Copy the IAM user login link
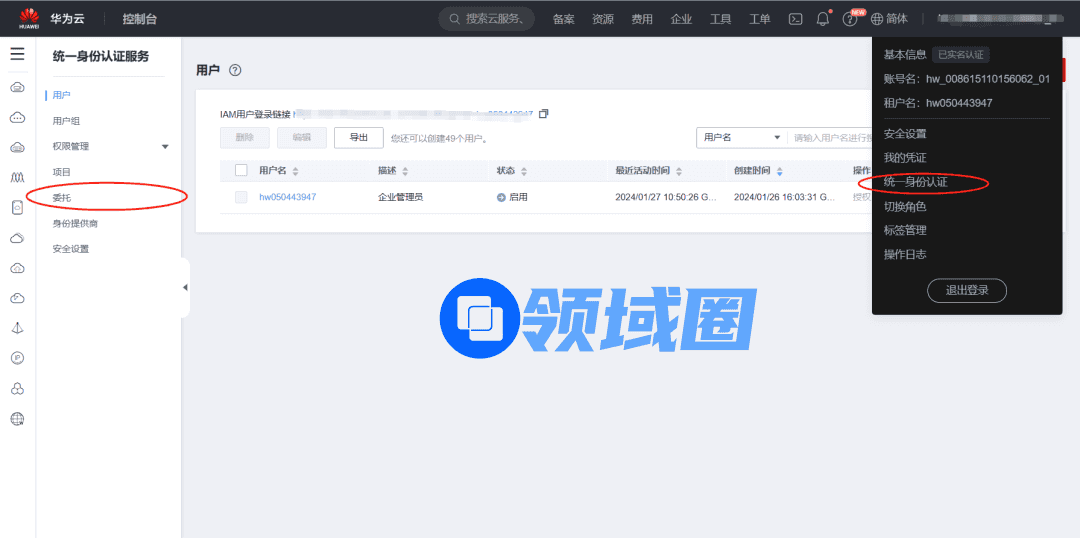This screenshot has height=538, width=1080. pos(544,114)
